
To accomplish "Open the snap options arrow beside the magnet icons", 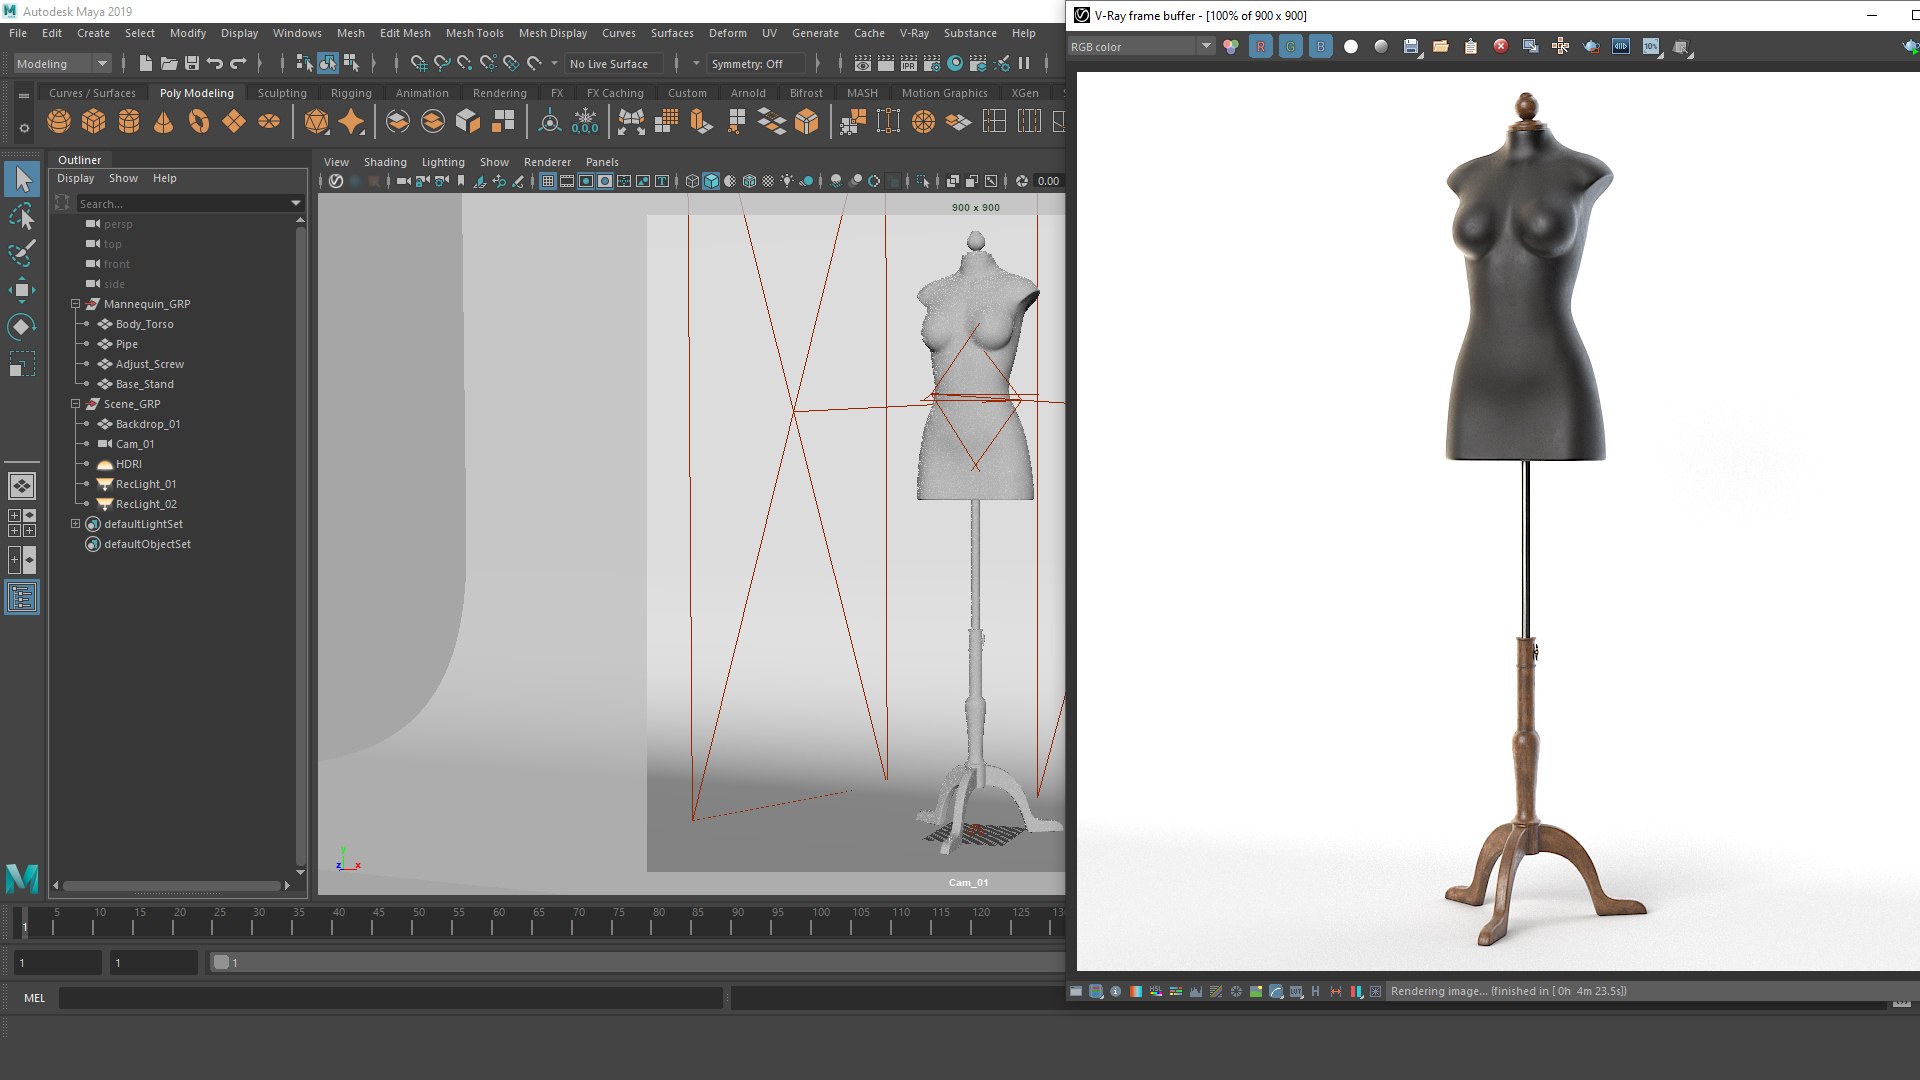I will pyautogui.click(x=555, y=63).
